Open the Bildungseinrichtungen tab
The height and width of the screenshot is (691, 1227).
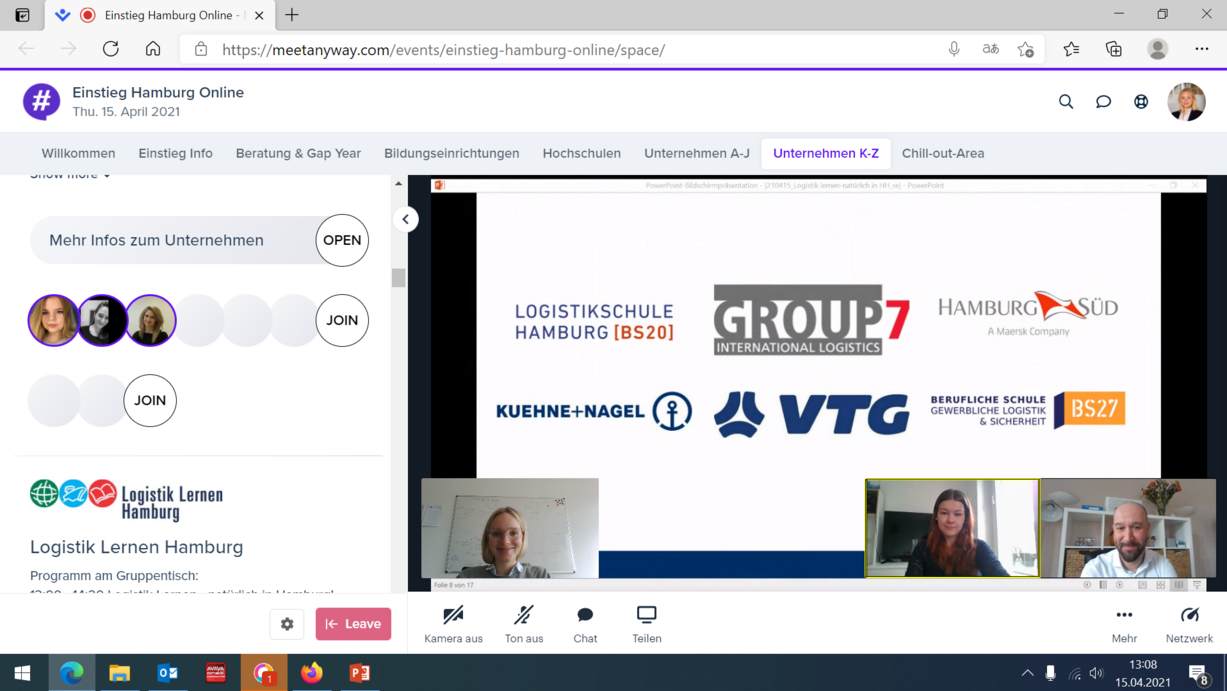[452, 153]
